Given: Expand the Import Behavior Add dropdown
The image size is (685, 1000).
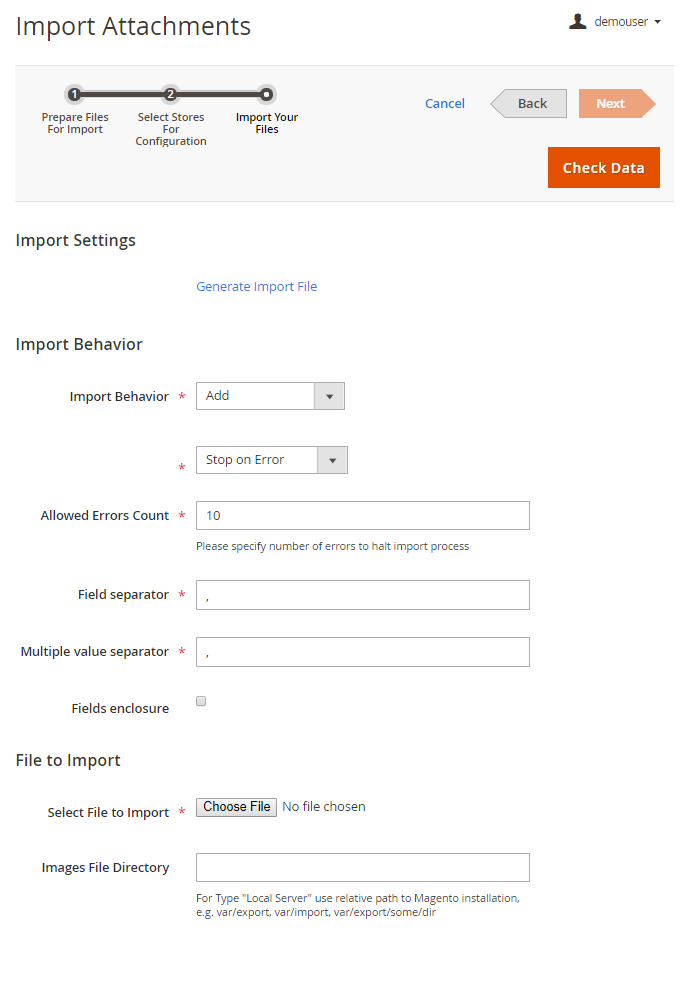Looking at the screenshot, I should [x=270, y=396].
